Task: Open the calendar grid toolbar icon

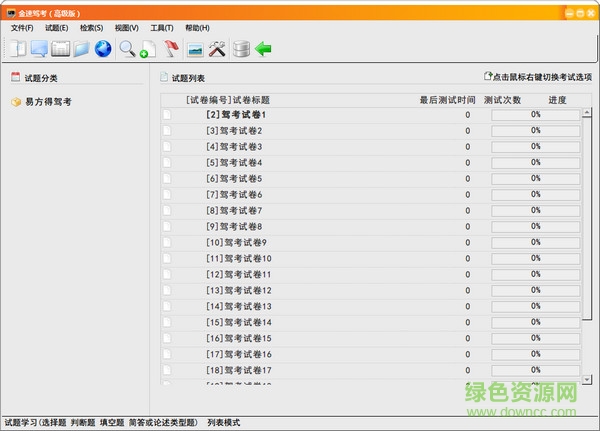Action: (60, 49)
